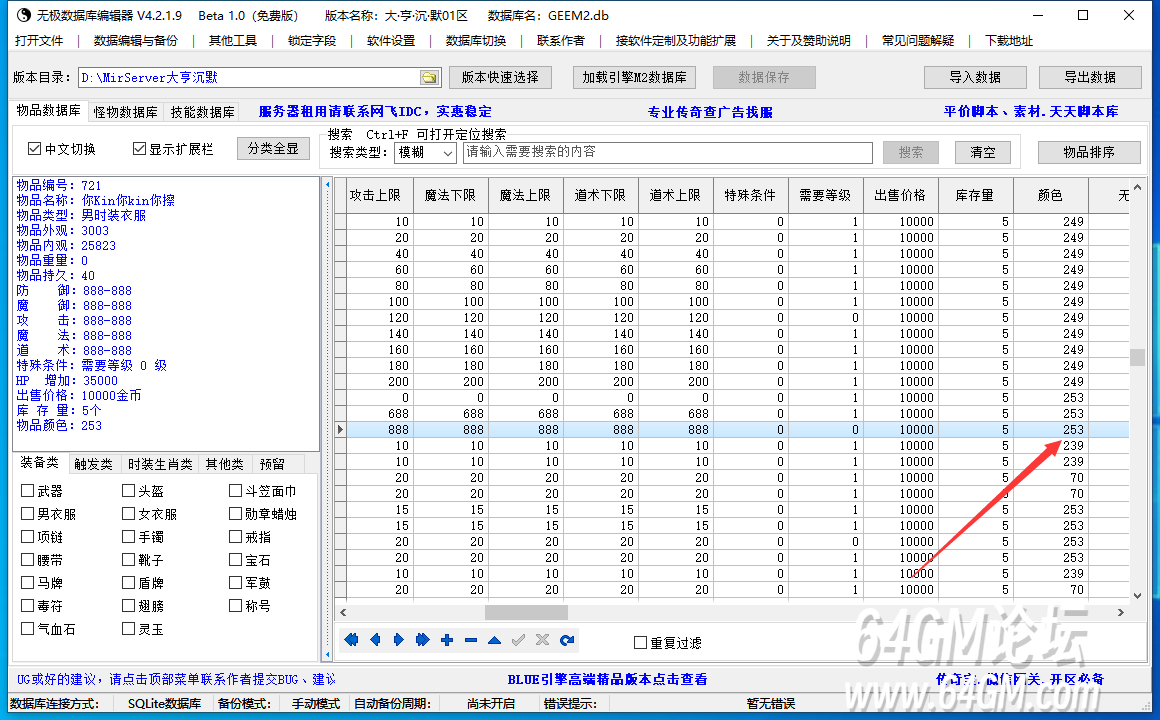Check the 斗笠面巾 category box
The height and width of the screenshot is (720, 1160).
(x=235, y=491)
